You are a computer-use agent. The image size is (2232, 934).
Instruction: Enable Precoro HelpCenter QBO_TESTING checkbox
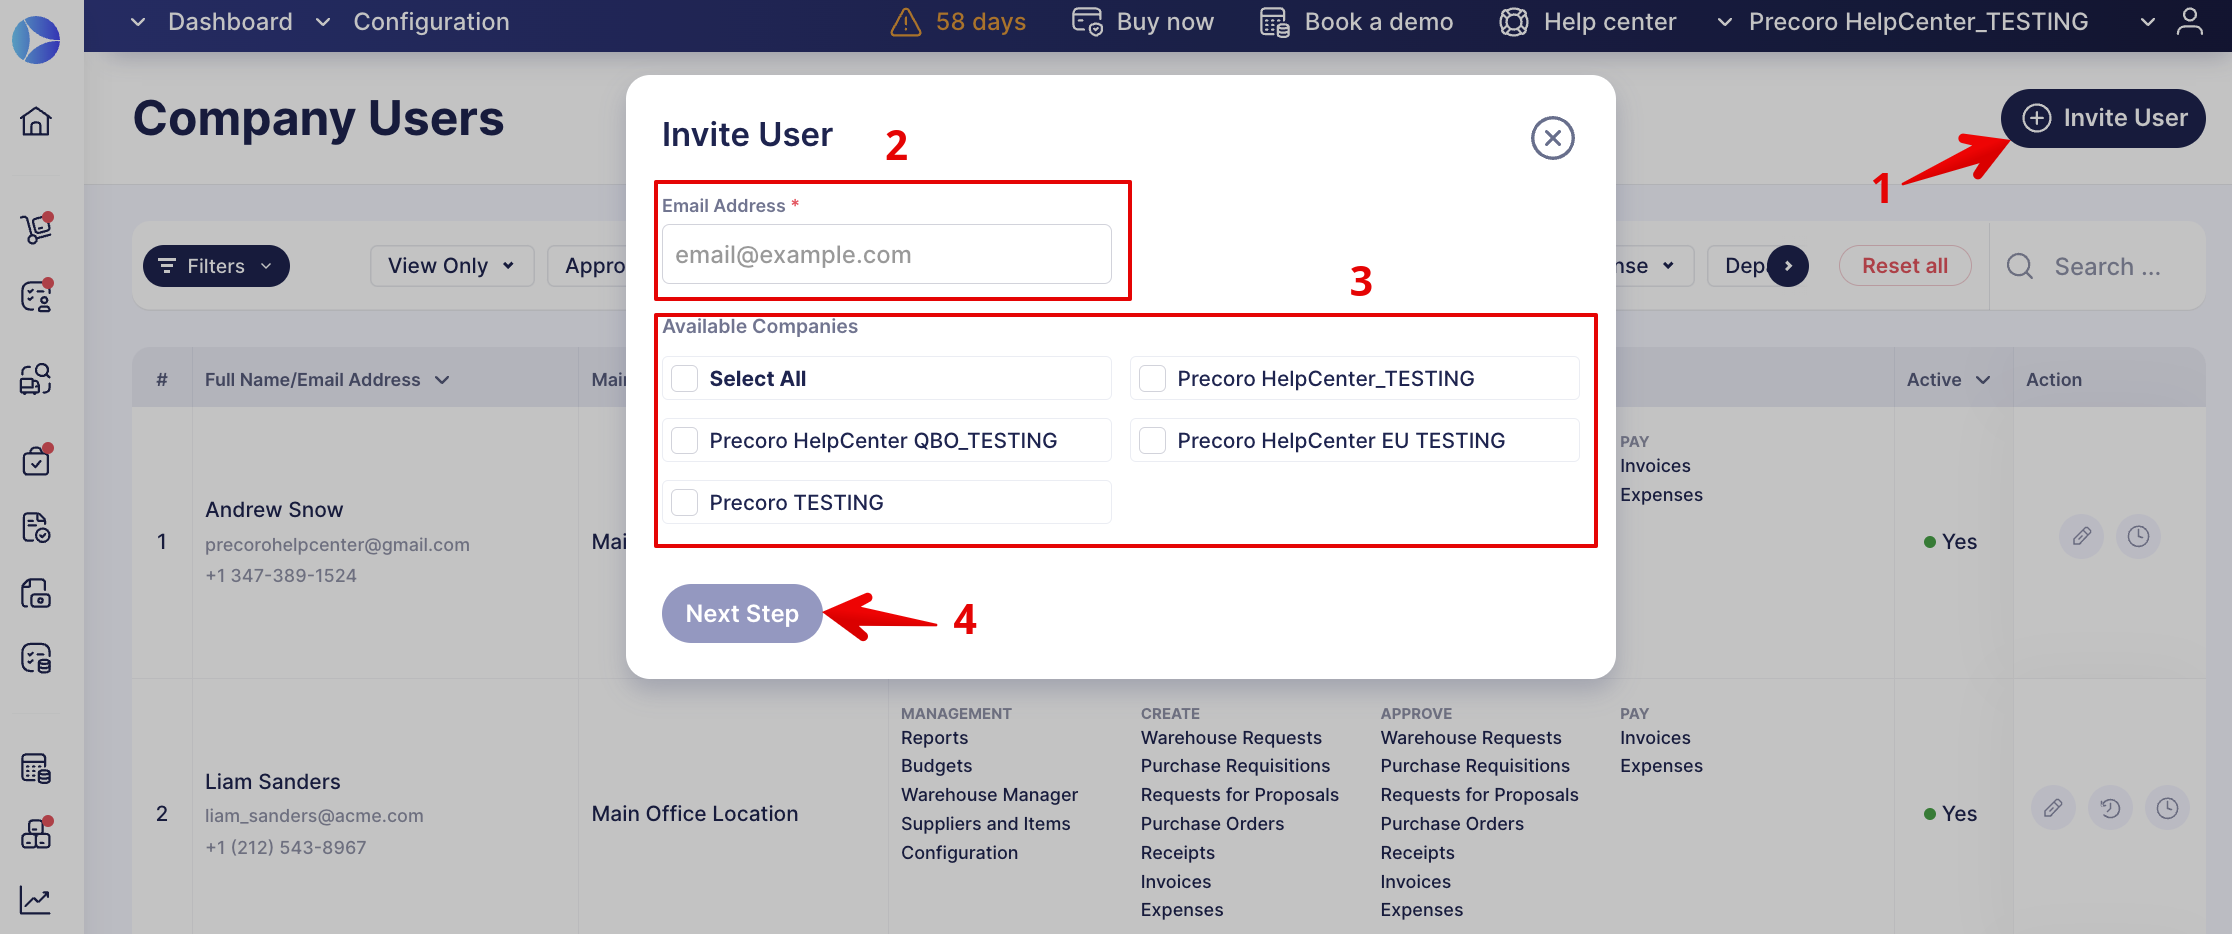(x=685, y=441)
